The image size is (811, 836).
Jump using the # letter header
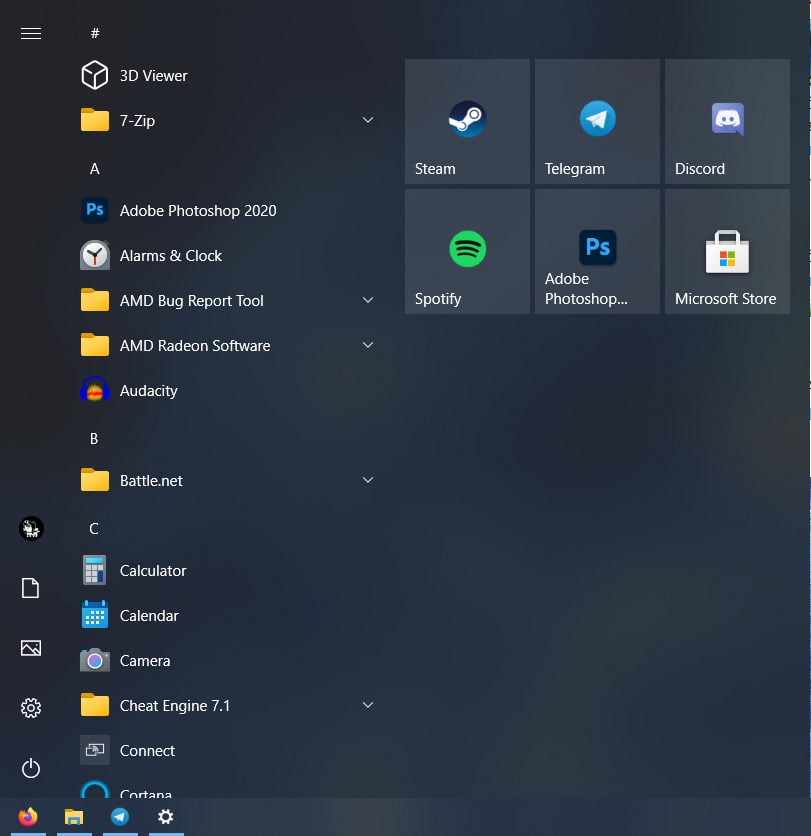click(95, 34)
